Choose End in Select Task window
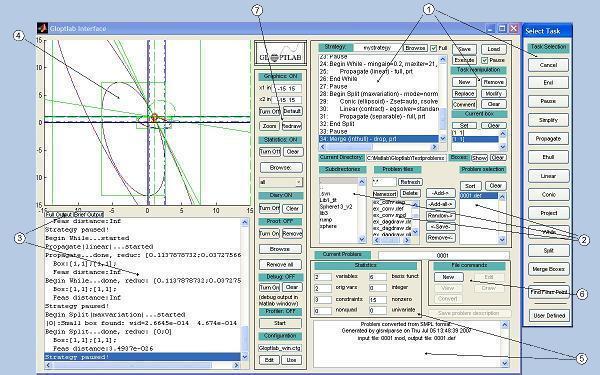600x375 pixels. (x=548, y=83)
